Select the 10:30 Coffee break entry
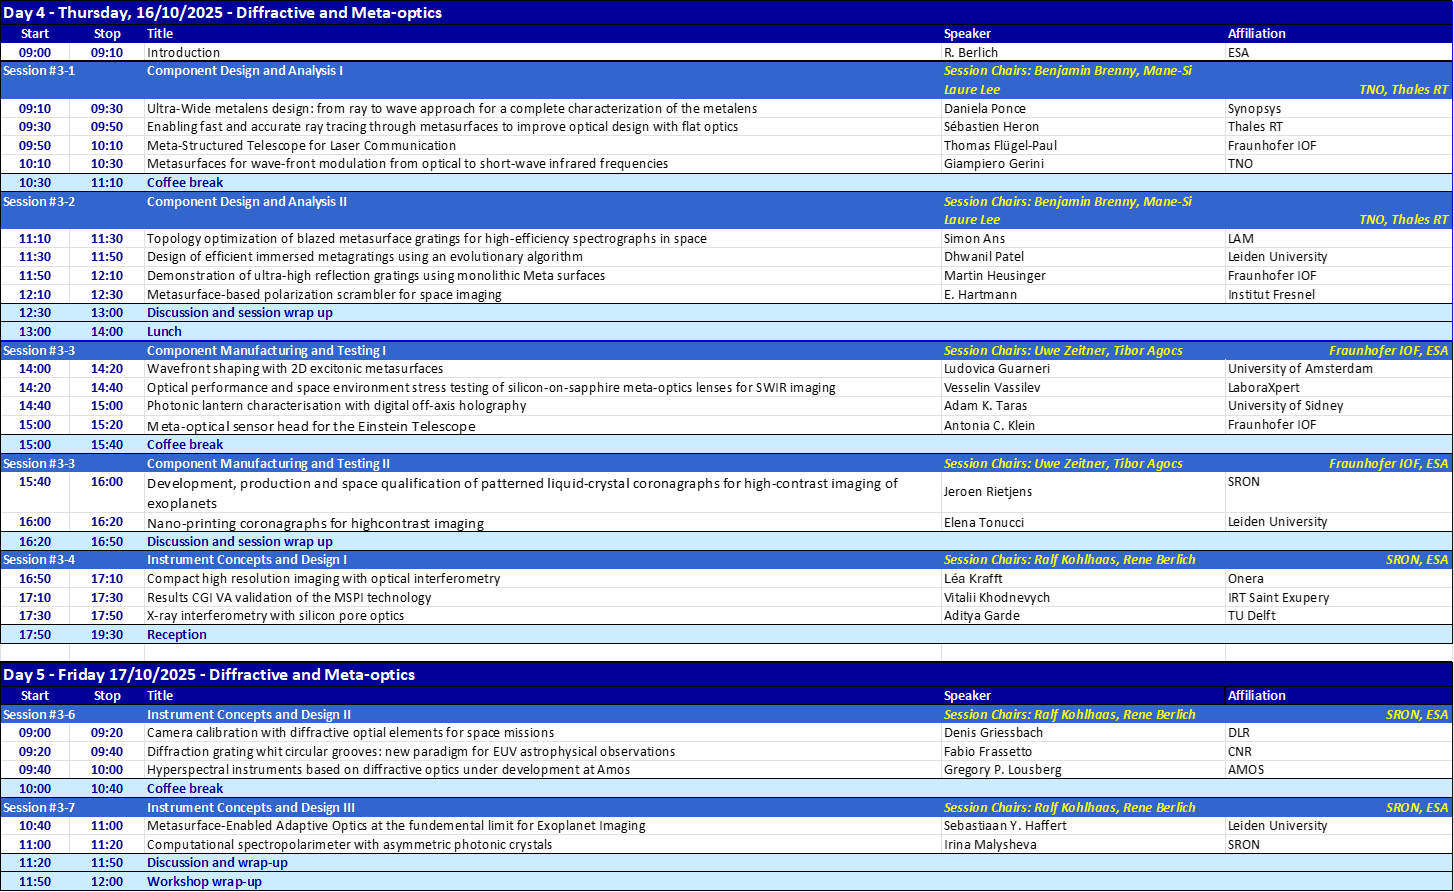 point(185,183)
